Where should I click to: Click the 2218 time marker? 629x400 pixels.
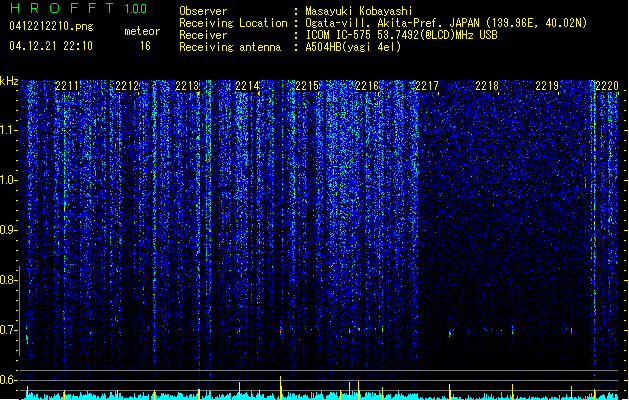point(487,86)
